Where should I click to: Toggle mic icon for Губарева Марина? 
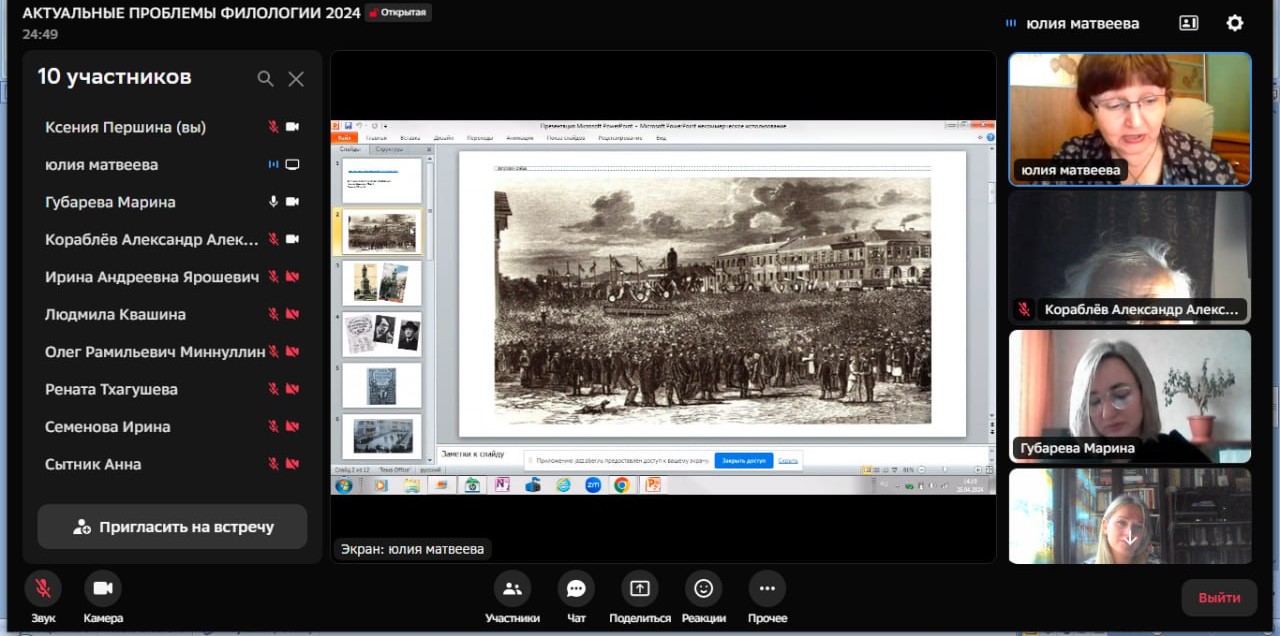pyautogui.click(x=273, y=202)
